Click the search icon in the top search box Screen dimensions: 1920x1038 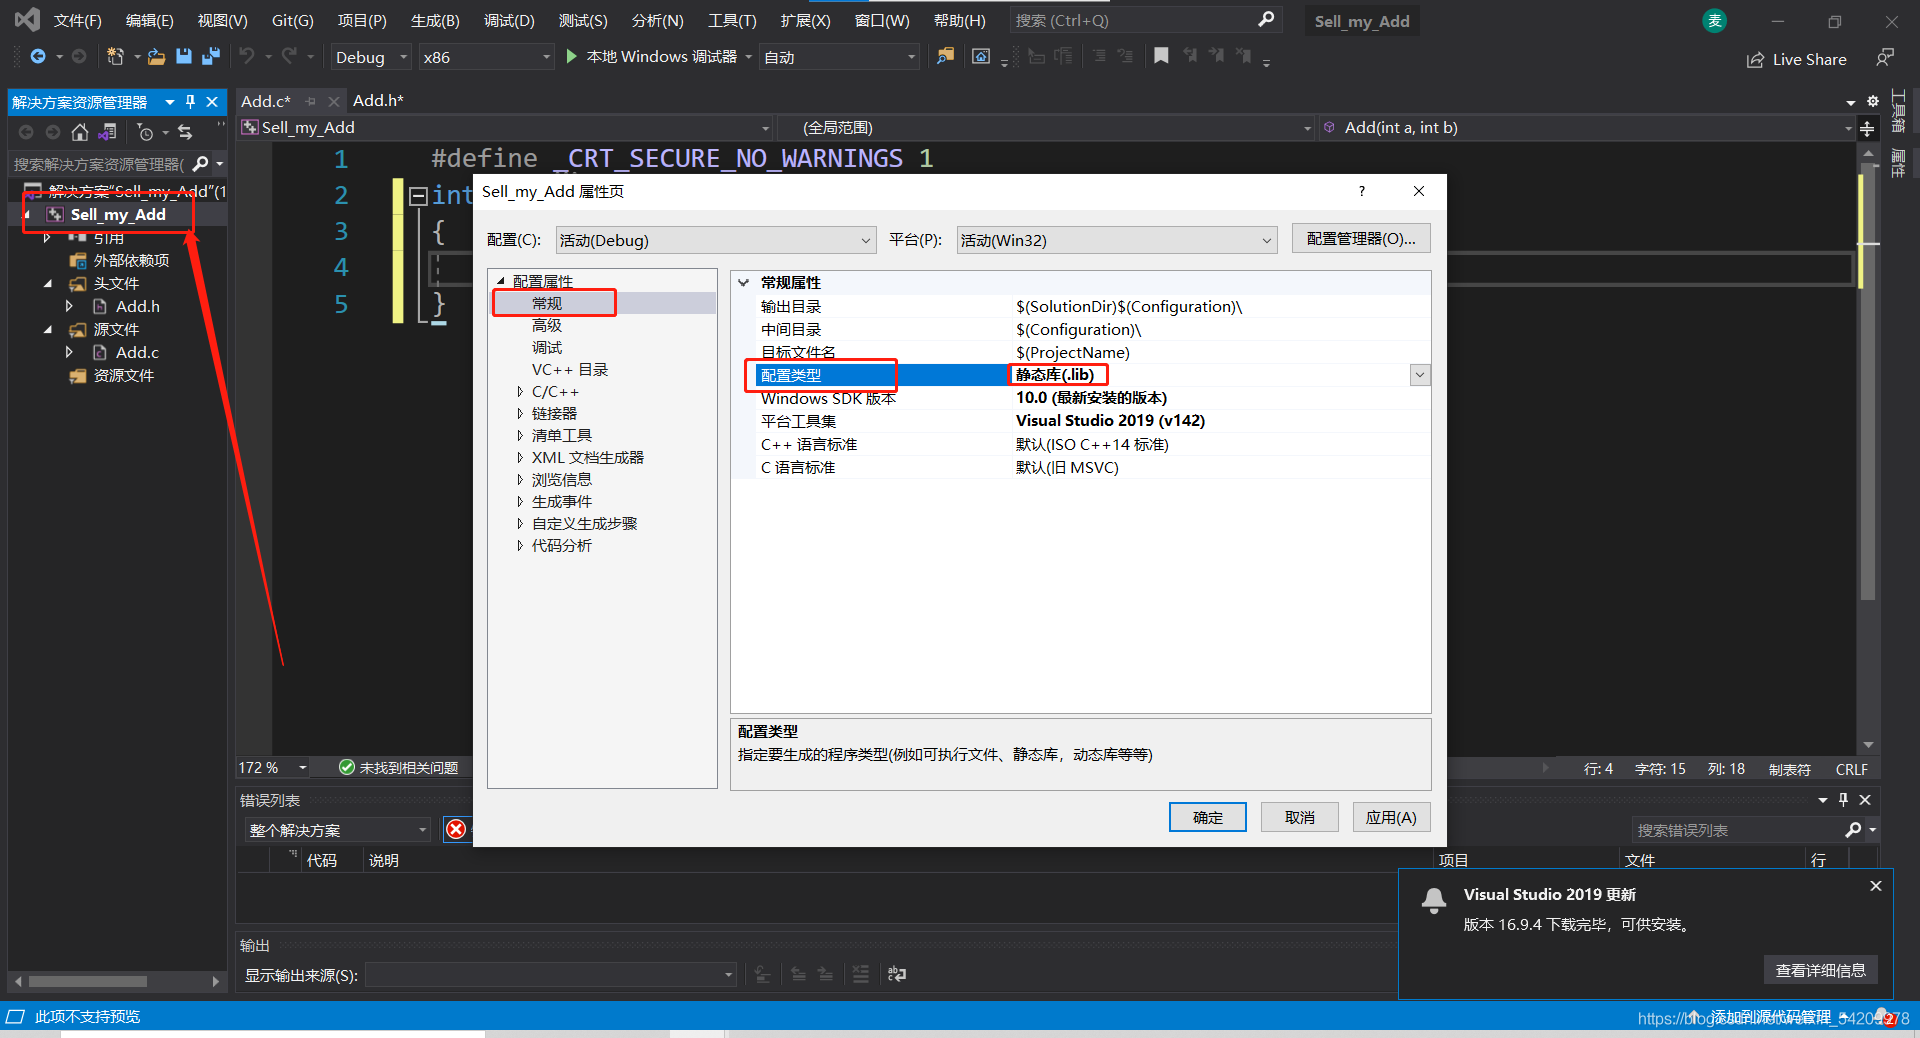pyautogui.click(x=1266, y=20)
